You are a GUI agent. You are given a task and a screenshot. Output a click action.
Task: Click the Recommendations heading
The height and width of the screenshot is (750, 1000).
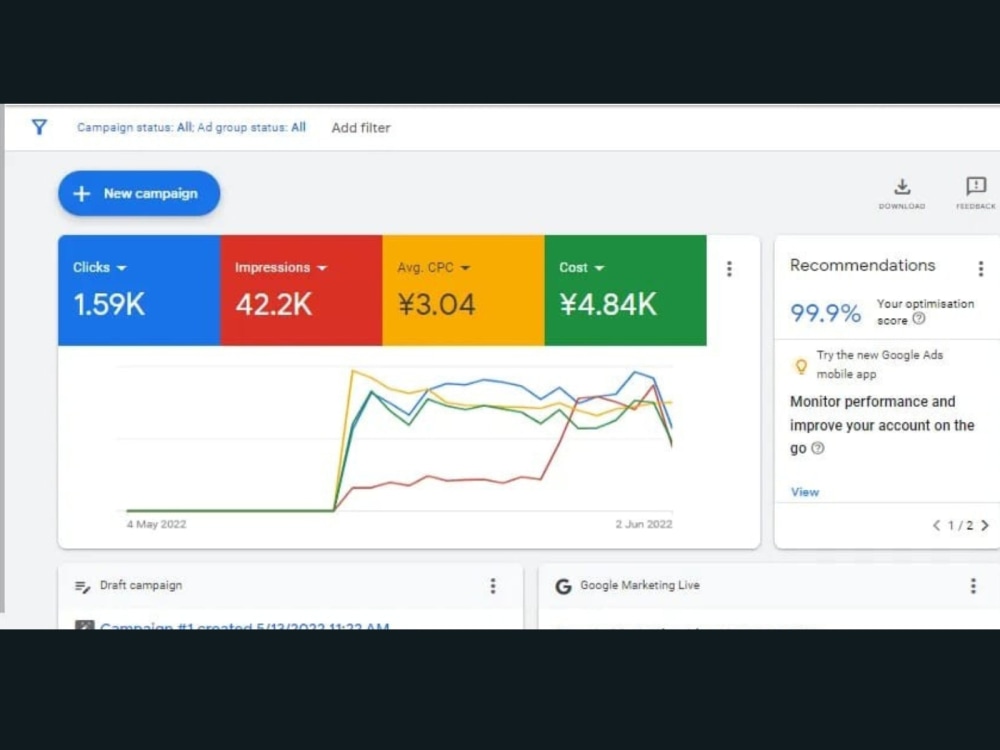pyautogui.click(x=862, y=265)
